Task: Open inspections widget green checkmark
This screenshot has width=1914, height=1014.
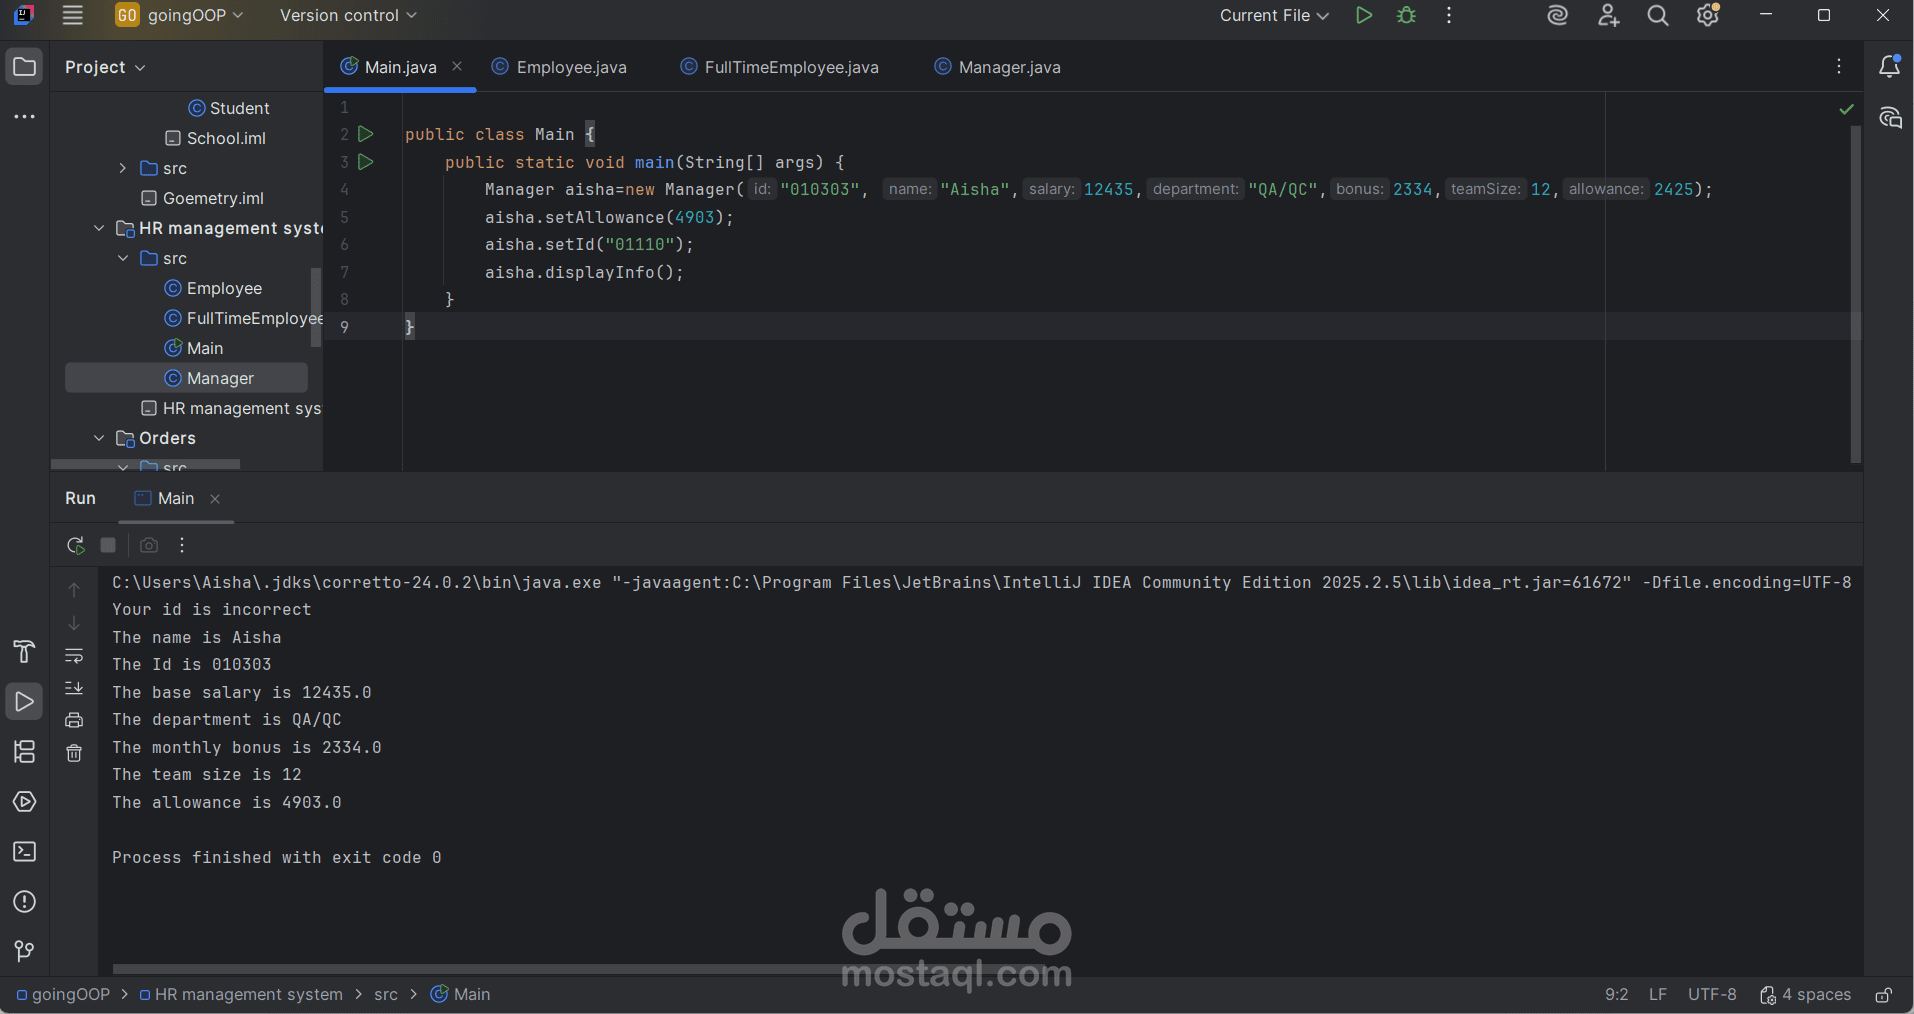Action: [x=1846, y=109]
